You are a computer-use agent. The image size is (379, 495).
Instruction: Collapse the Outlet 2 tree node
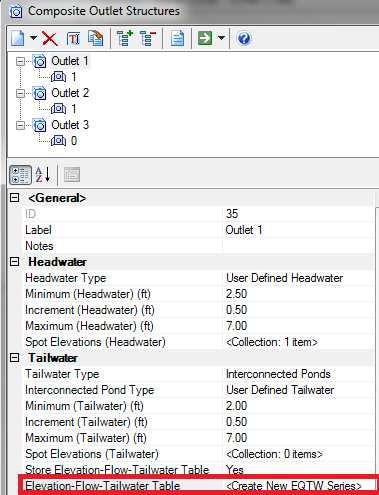coord(20,93)
